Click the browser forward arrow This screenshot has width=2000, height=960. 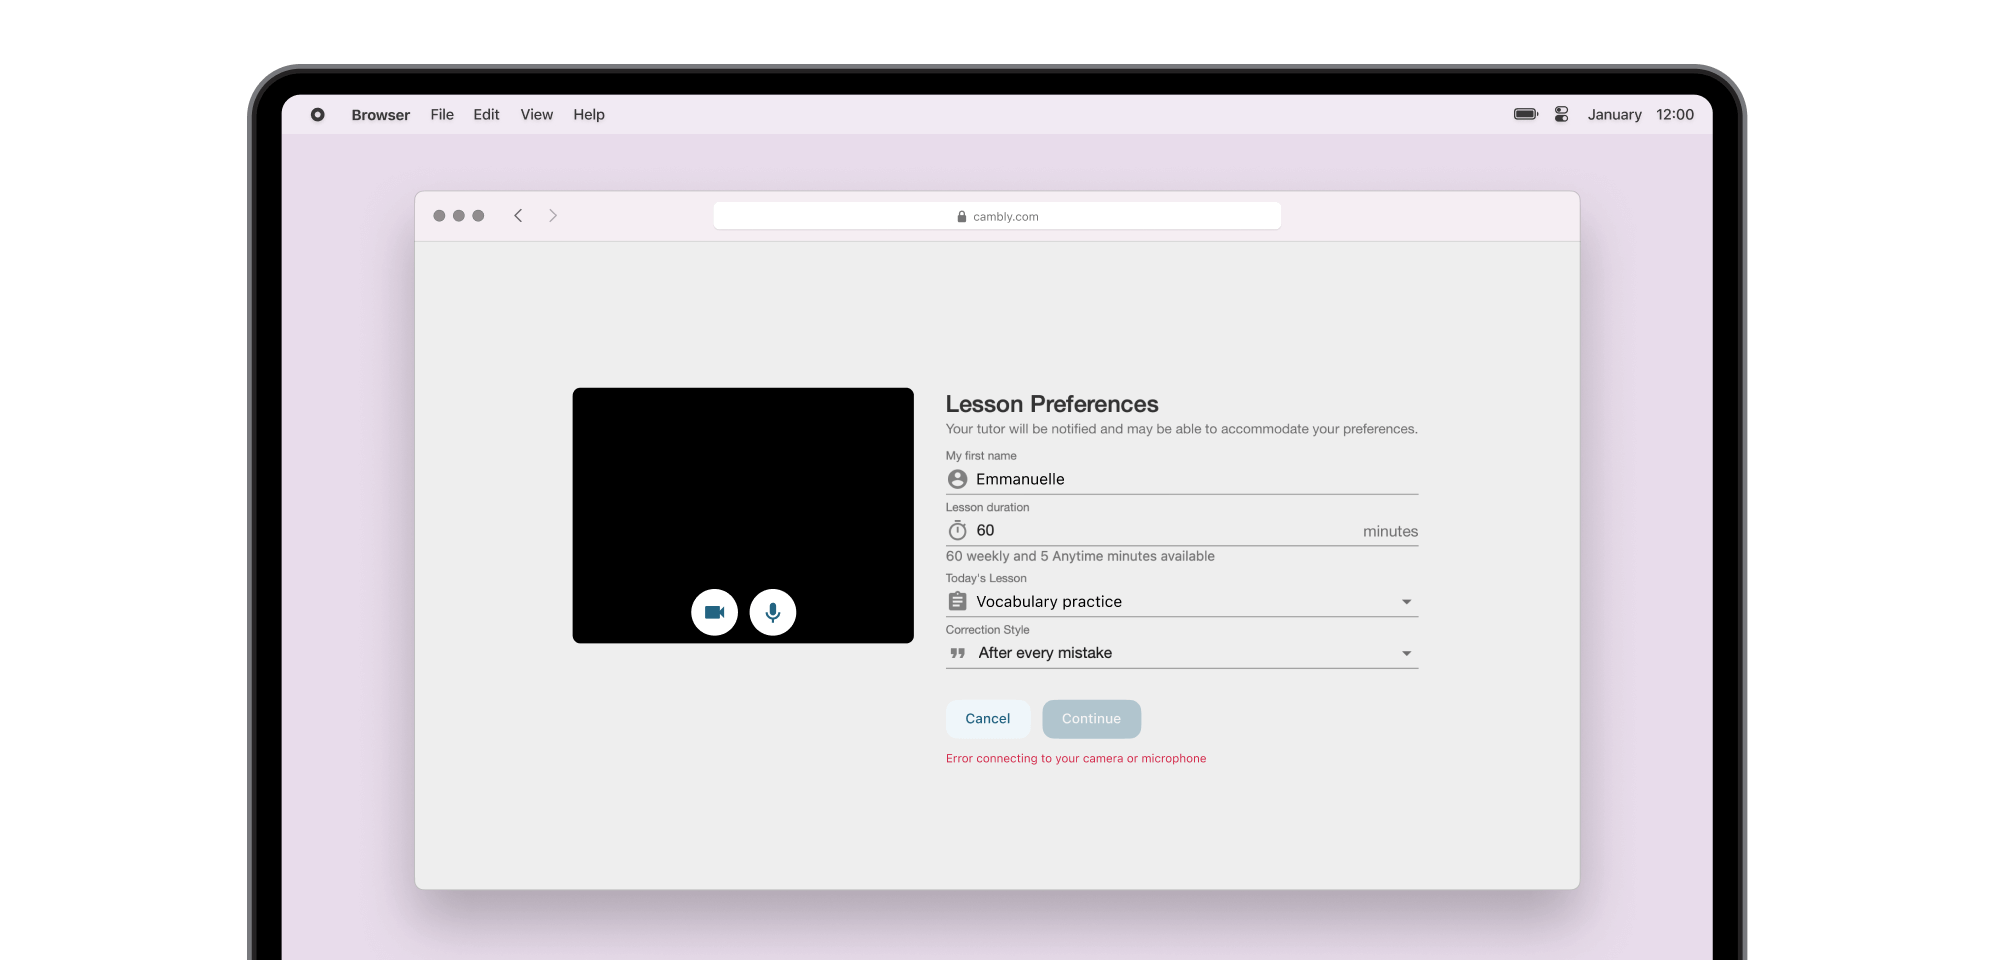553,216
